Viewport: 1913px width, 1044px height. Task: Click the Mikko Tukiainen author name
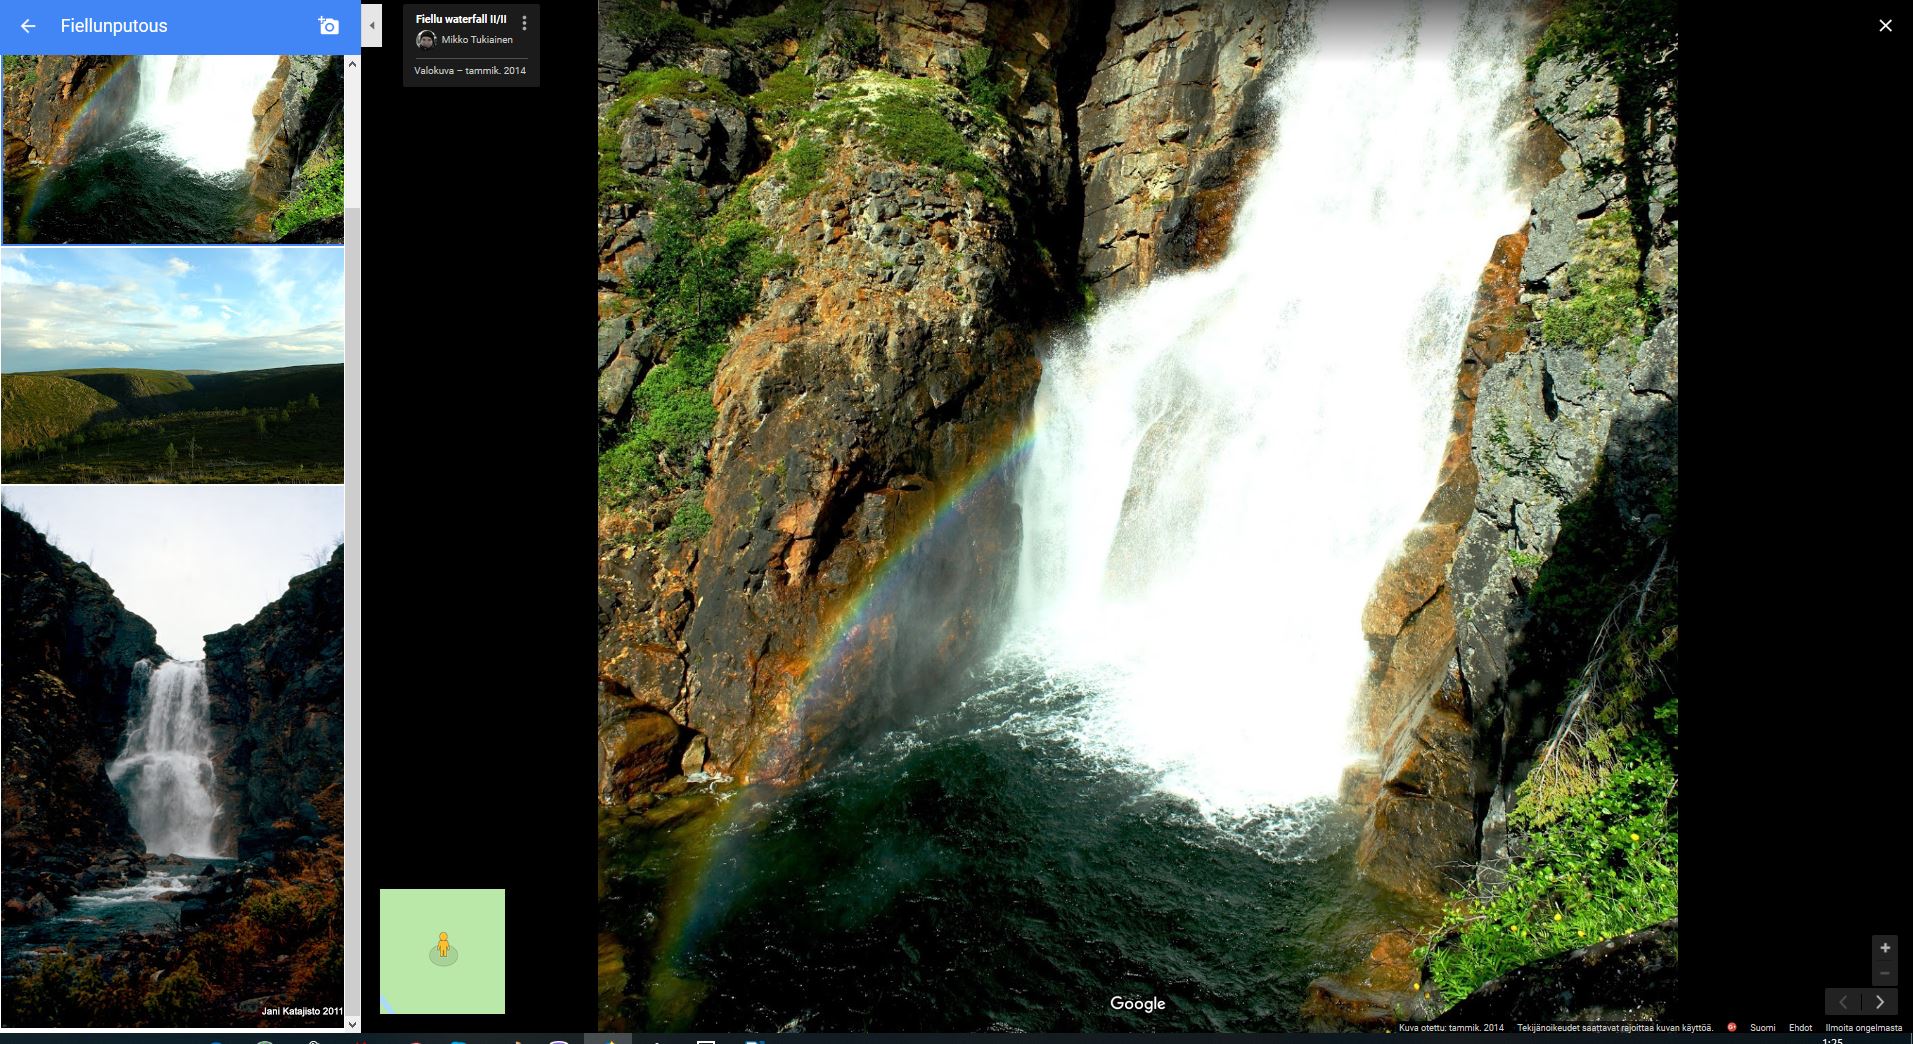pyautogui.click(x=477, y=40)
